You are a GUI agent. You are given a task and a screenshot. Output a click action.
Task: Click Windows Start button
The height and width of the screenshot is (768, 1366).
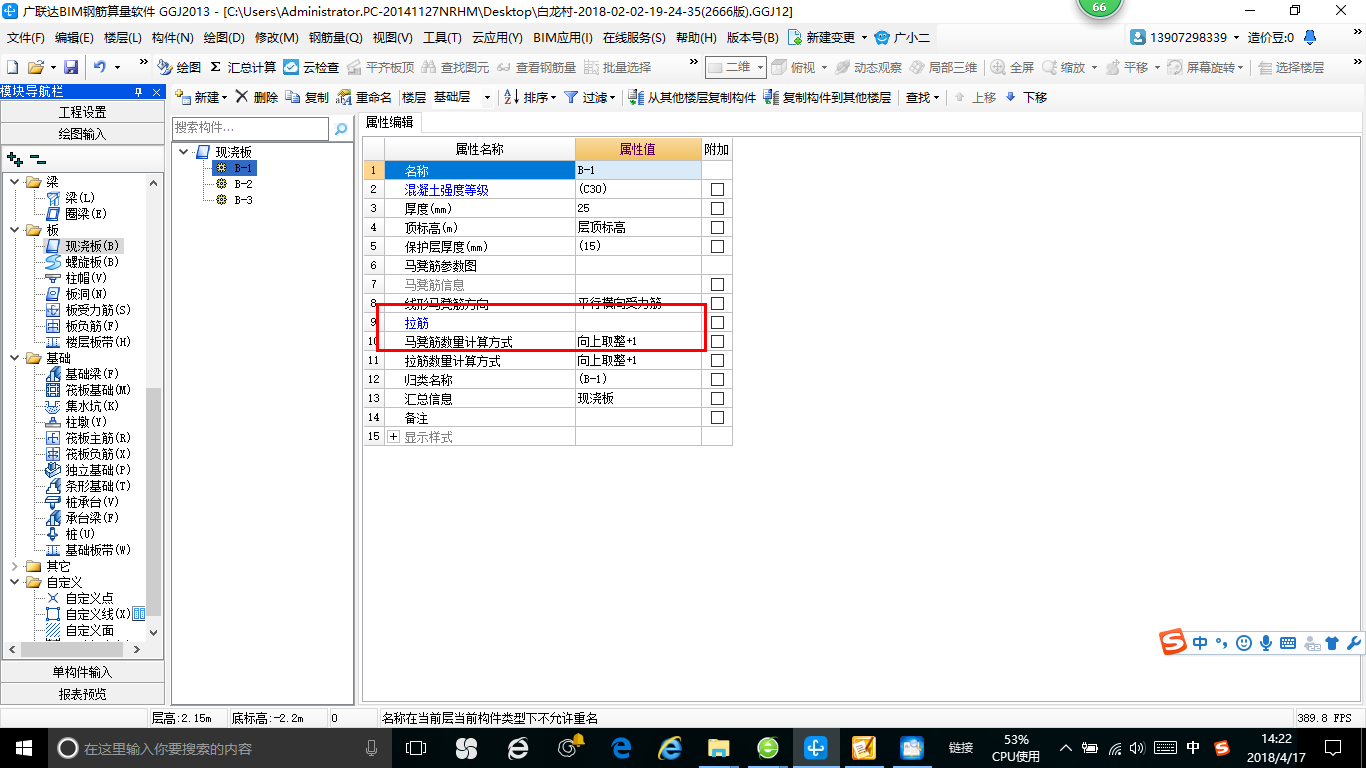point(24,748)
